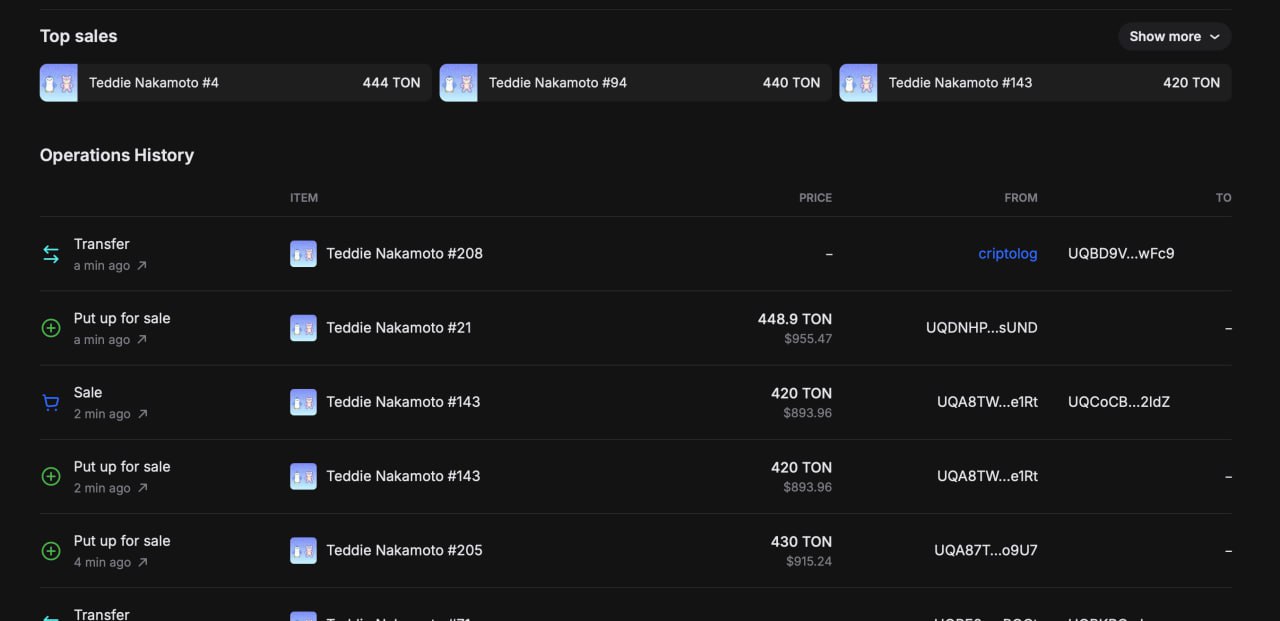The image size is (1280, 621).
Task: Open external link arrow beside Sale 2 min ago
Action: point(142,414)
